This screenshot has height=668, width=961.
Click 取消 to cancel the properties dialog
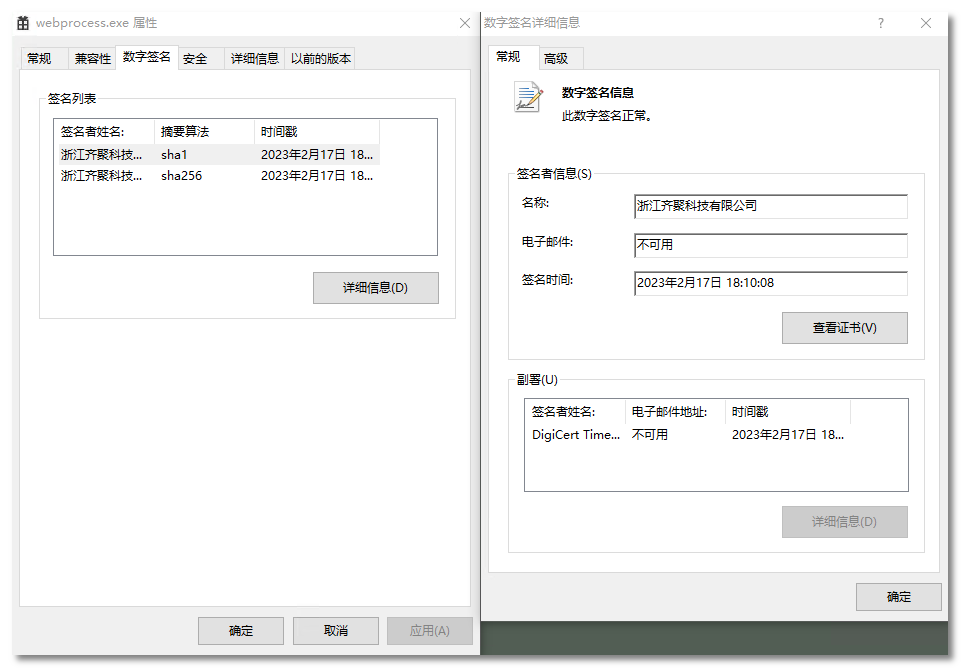click(x=335, y=630)
